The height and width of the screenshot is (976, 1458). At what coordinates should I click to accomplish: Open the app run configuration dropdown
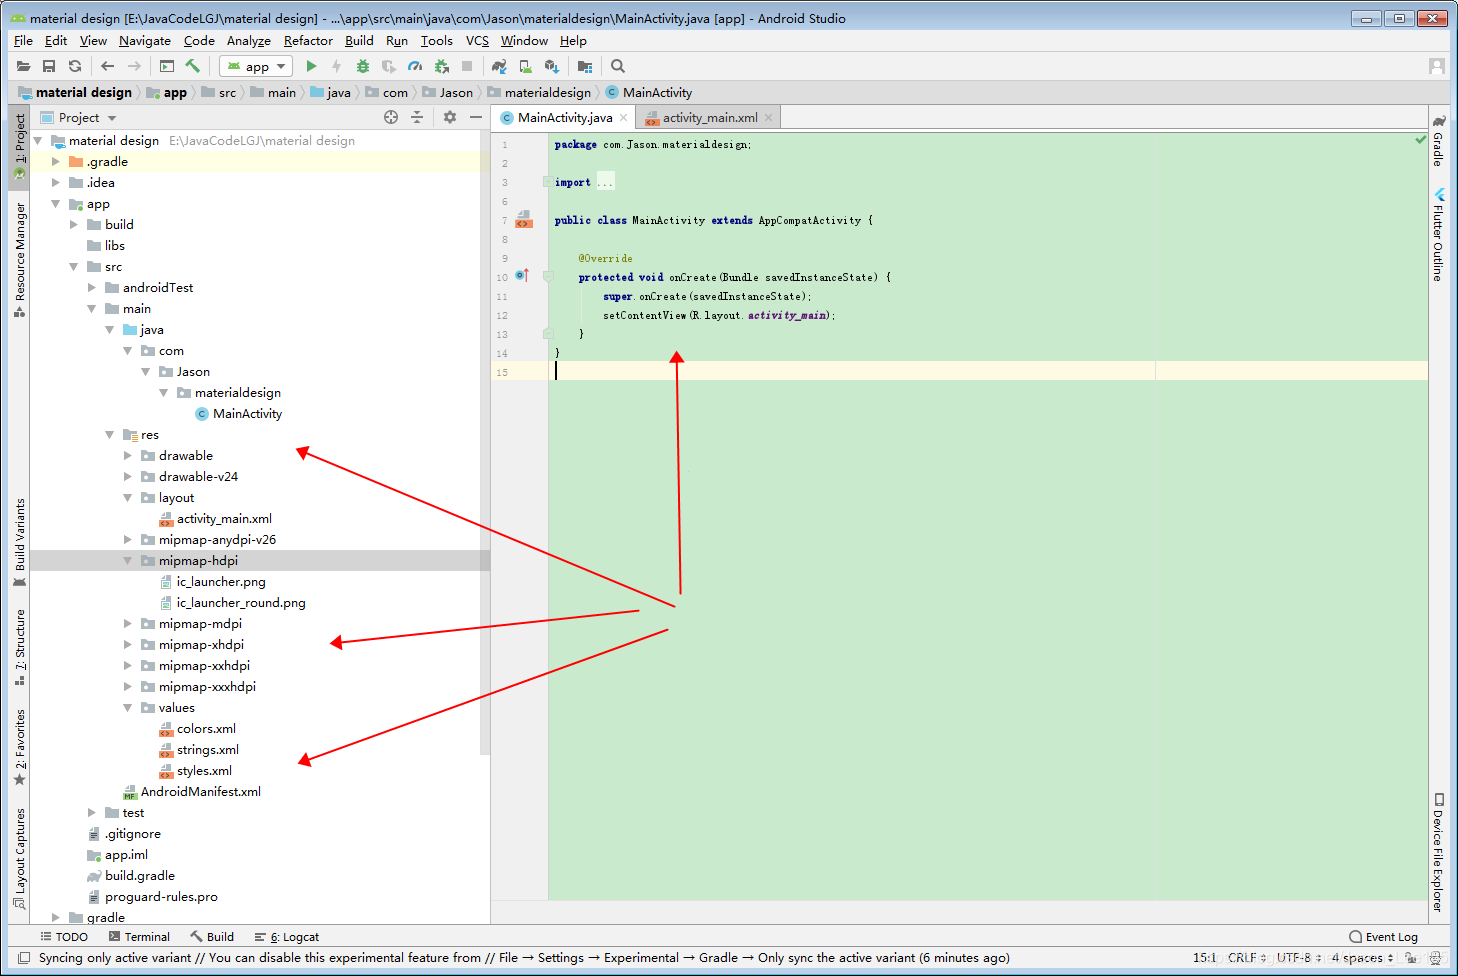tap(257, 66)
